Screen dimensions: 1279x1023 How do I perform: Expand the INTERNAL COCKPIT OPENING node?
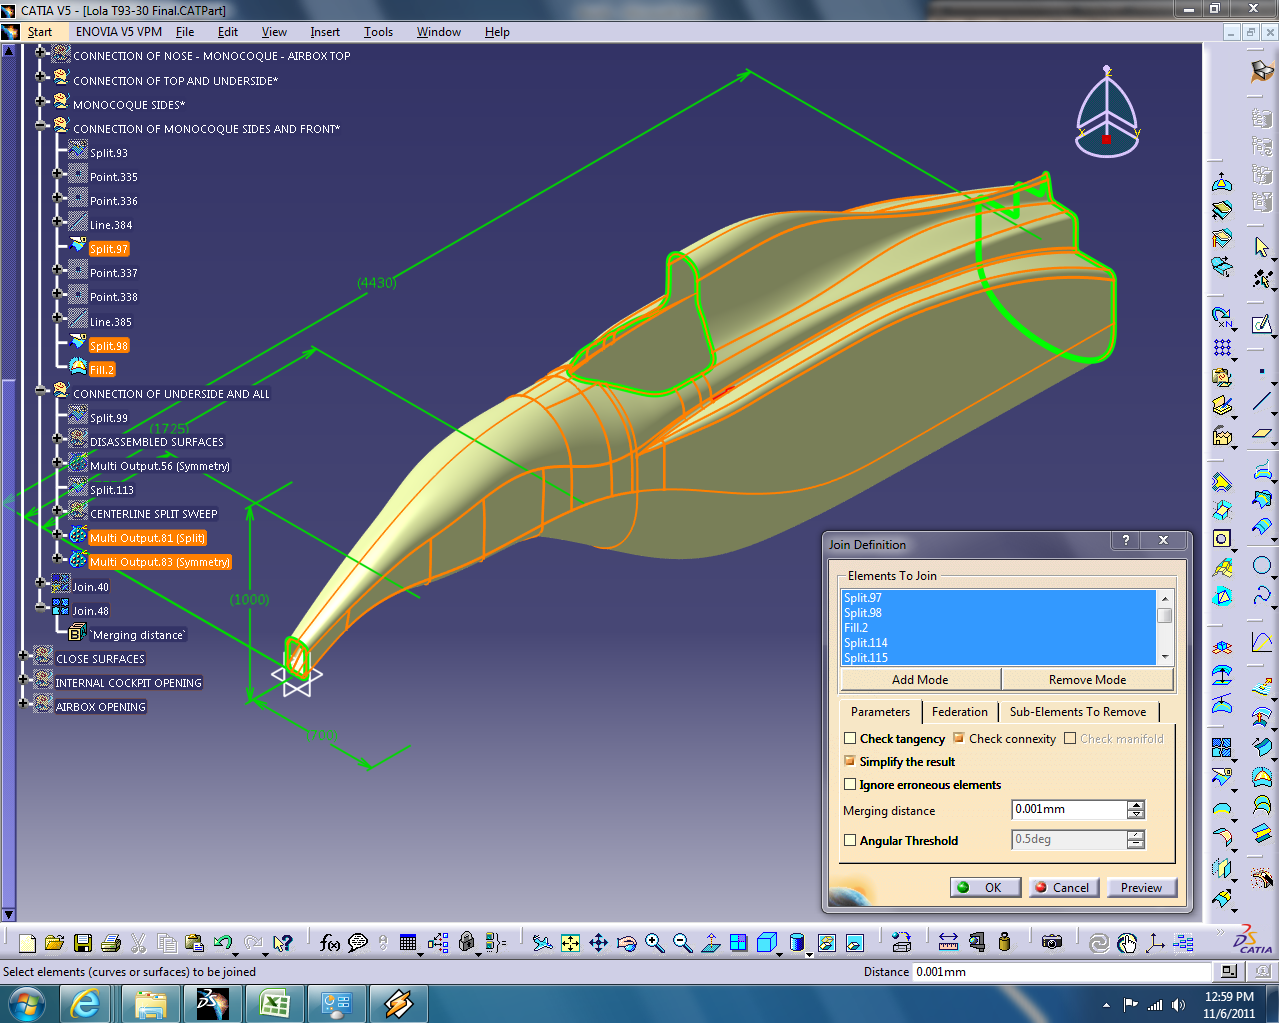(x=23, y=679)
